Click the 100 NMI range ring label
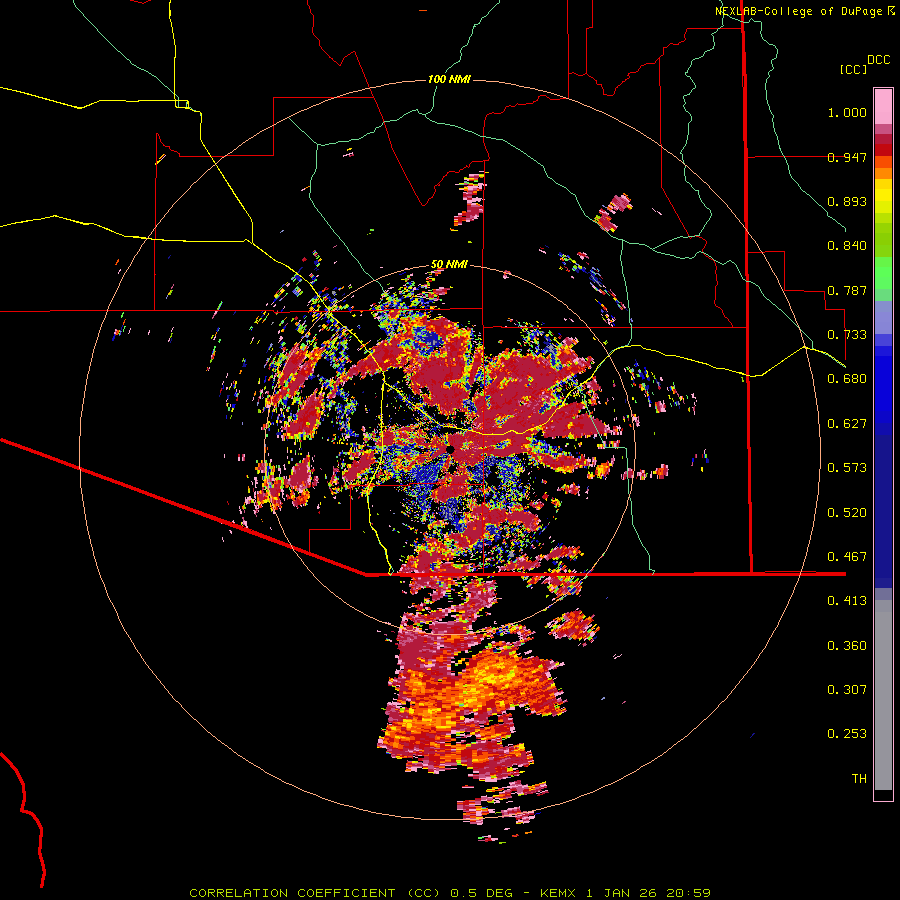Image resolution: width=900 pixels, height=900 pixels. [449, 79]
